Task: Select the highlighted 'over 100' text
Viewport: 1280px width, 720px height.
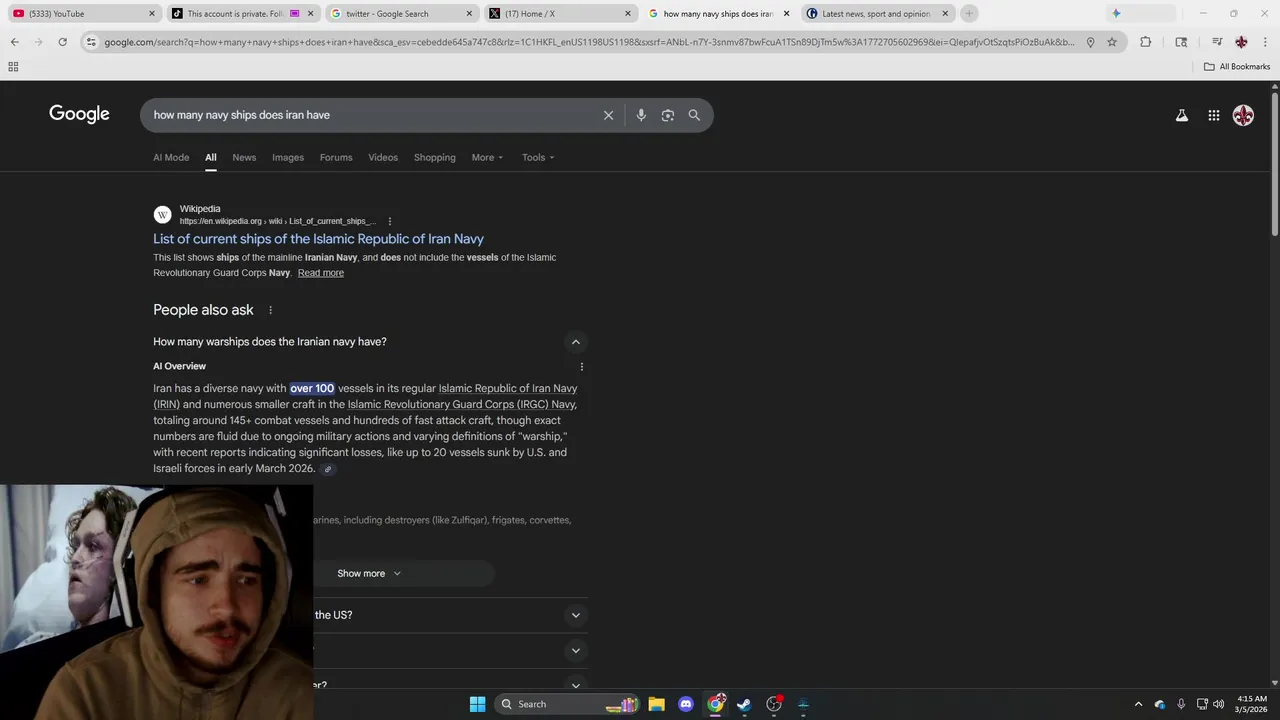Action: coord(312,389)
